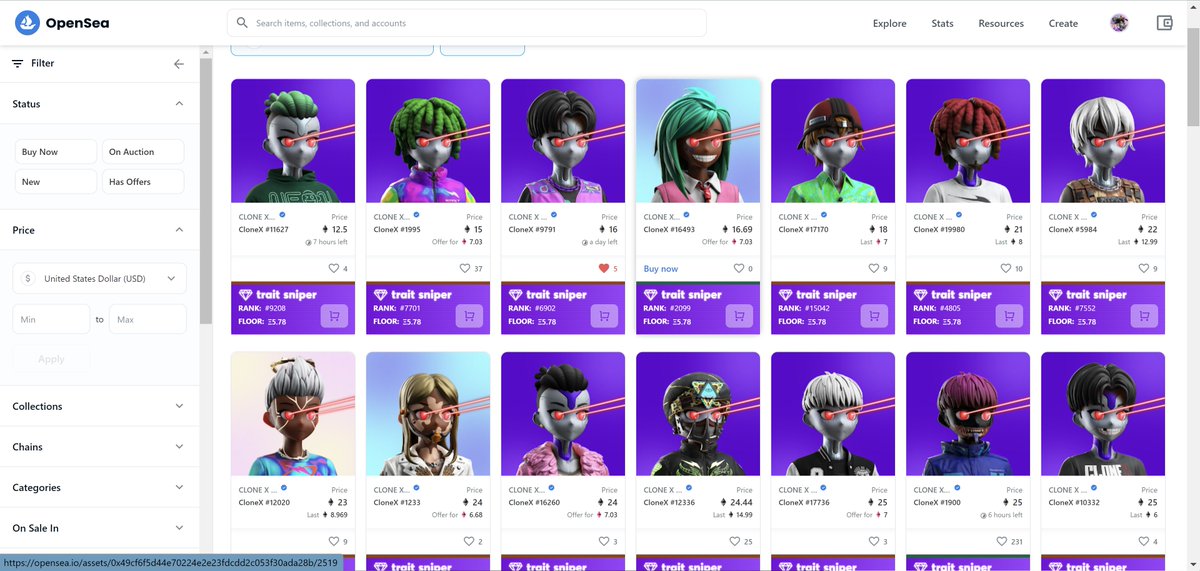Collapse the Filter sidebar with the arrow

[179, 64]
